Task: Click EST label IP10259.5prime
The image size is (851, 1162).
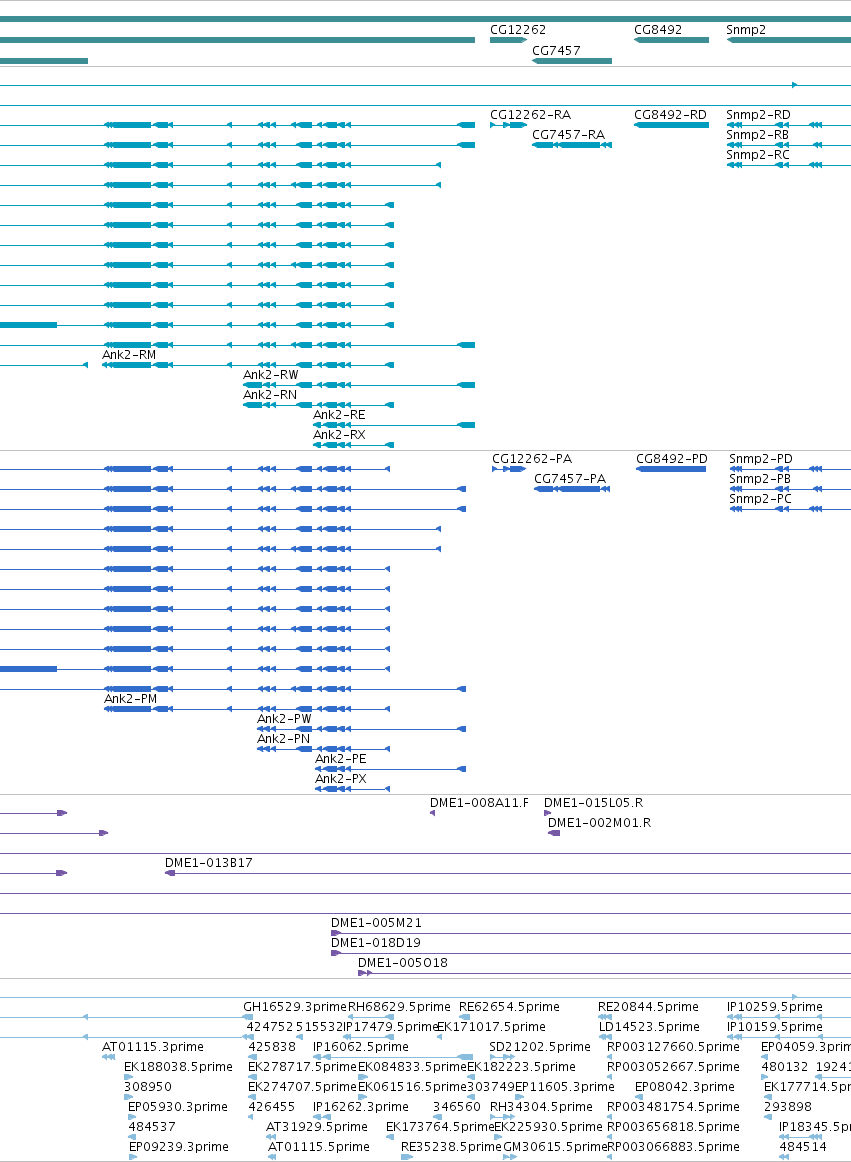Action: [775, 1006]
